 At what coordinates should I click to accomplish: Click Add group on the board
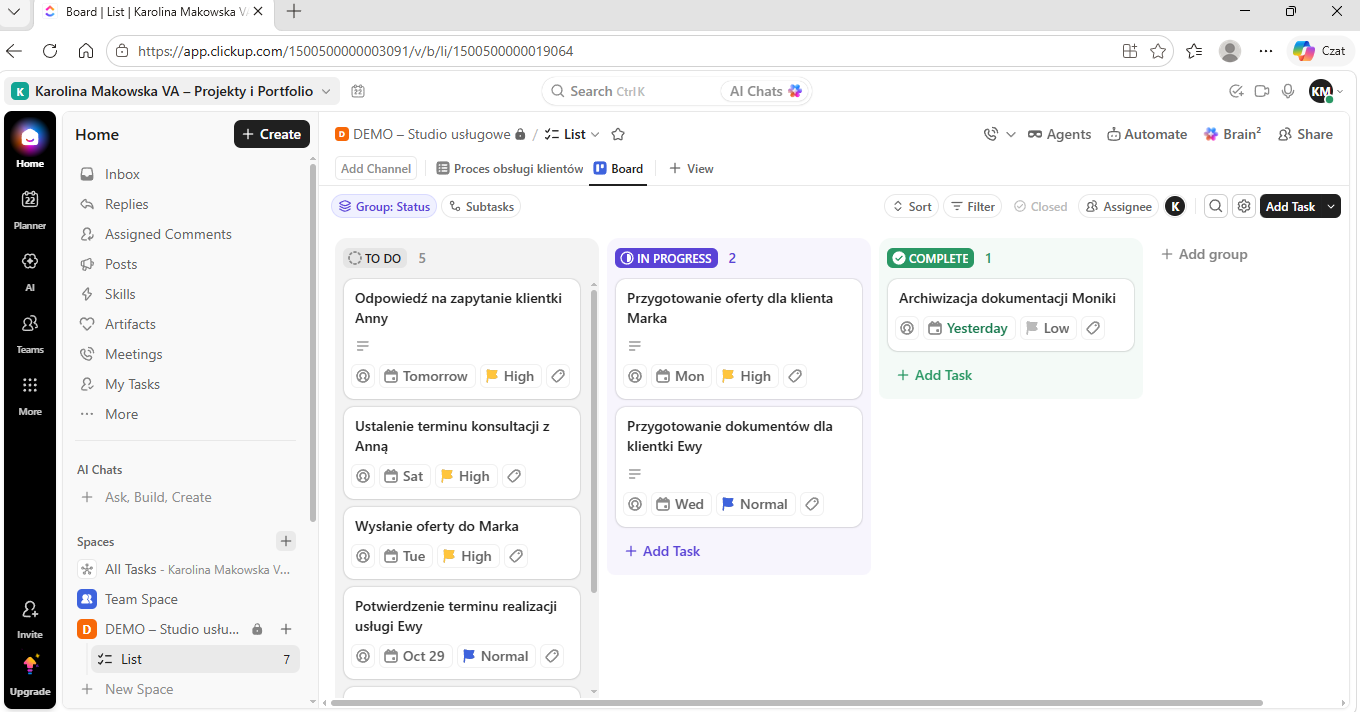coord(1204,254)
